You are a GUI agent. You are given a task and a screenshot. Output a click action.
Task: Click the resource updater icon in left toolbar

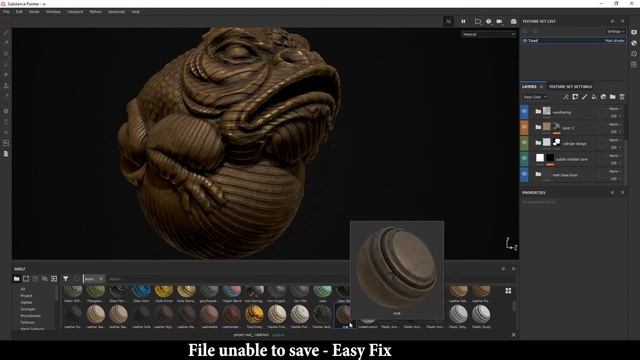(6, 143)
